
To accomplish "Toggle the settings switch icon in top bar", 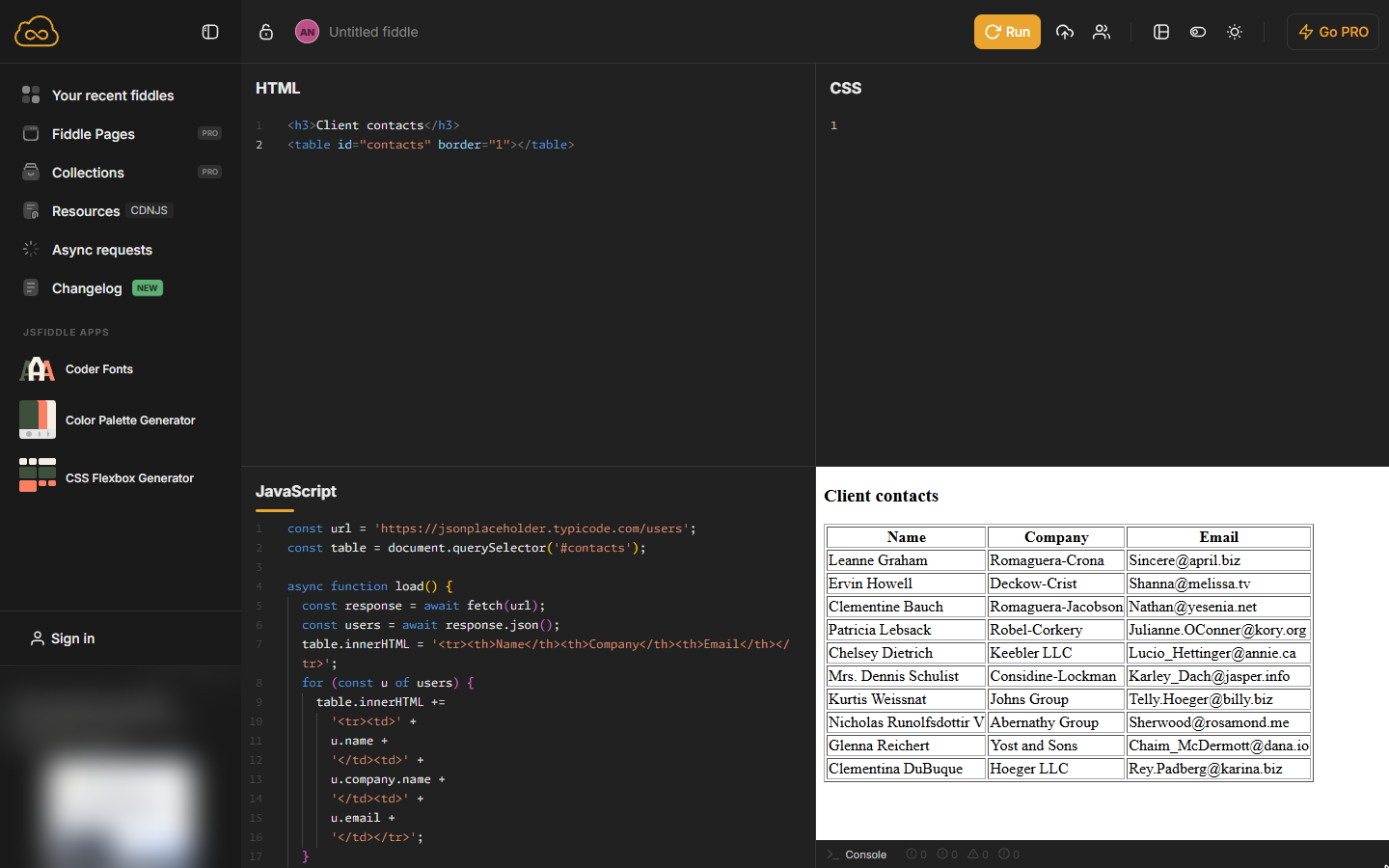I will pyautogui.click(x=1197, y=32).
